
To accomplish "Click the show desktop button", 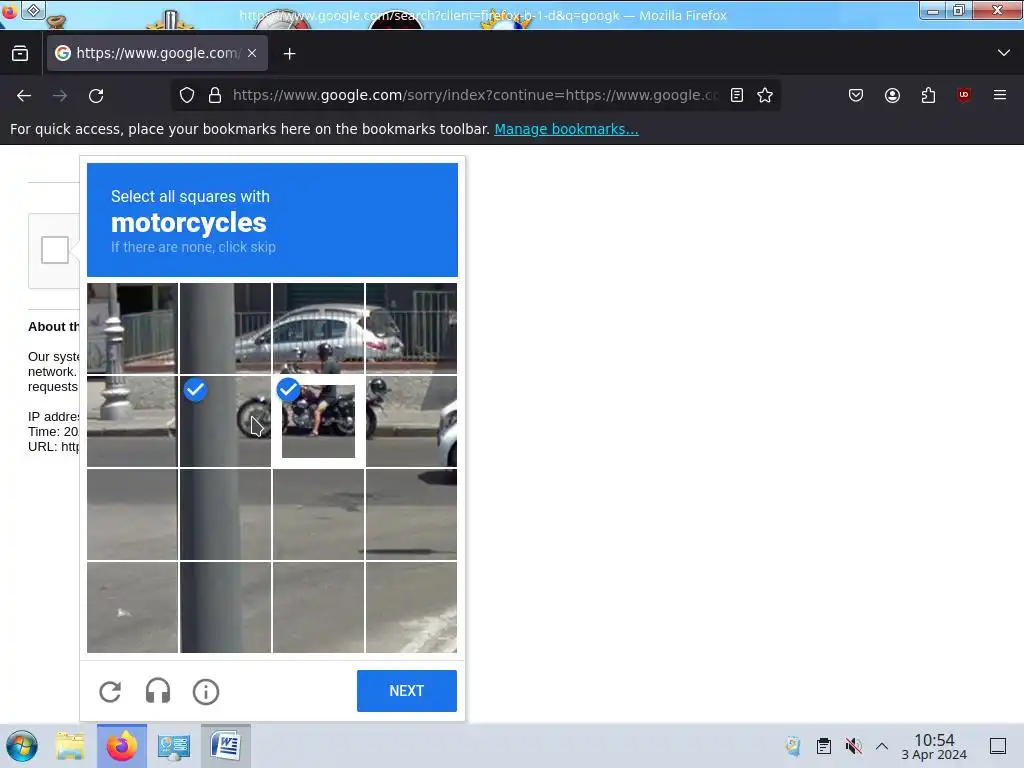I will (998, 746).
